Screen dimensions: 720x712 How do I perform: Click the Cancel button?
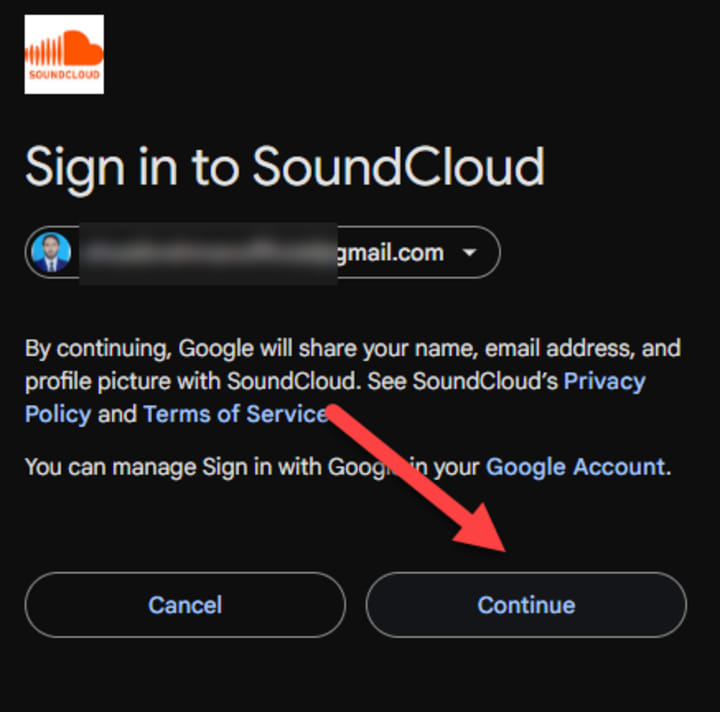(x=185, y=605)
